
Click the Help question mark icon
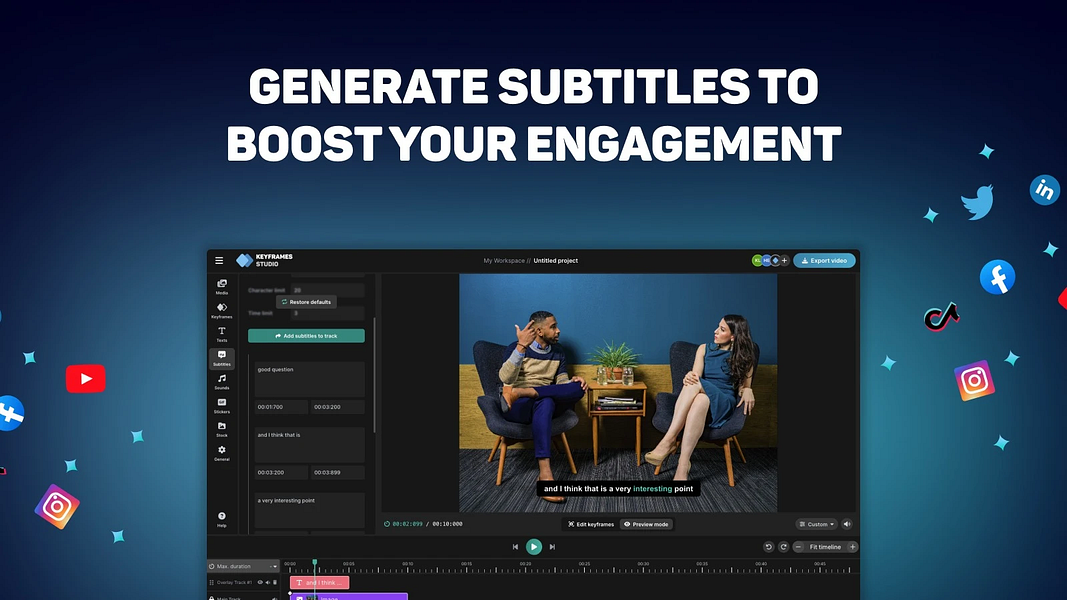point(222,519)
